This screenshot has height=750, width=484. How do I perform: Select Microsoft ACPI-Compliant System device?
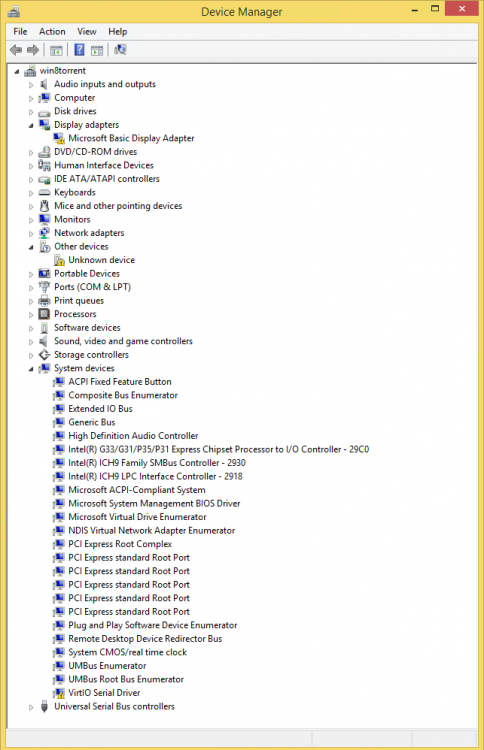tap(137, 490)
